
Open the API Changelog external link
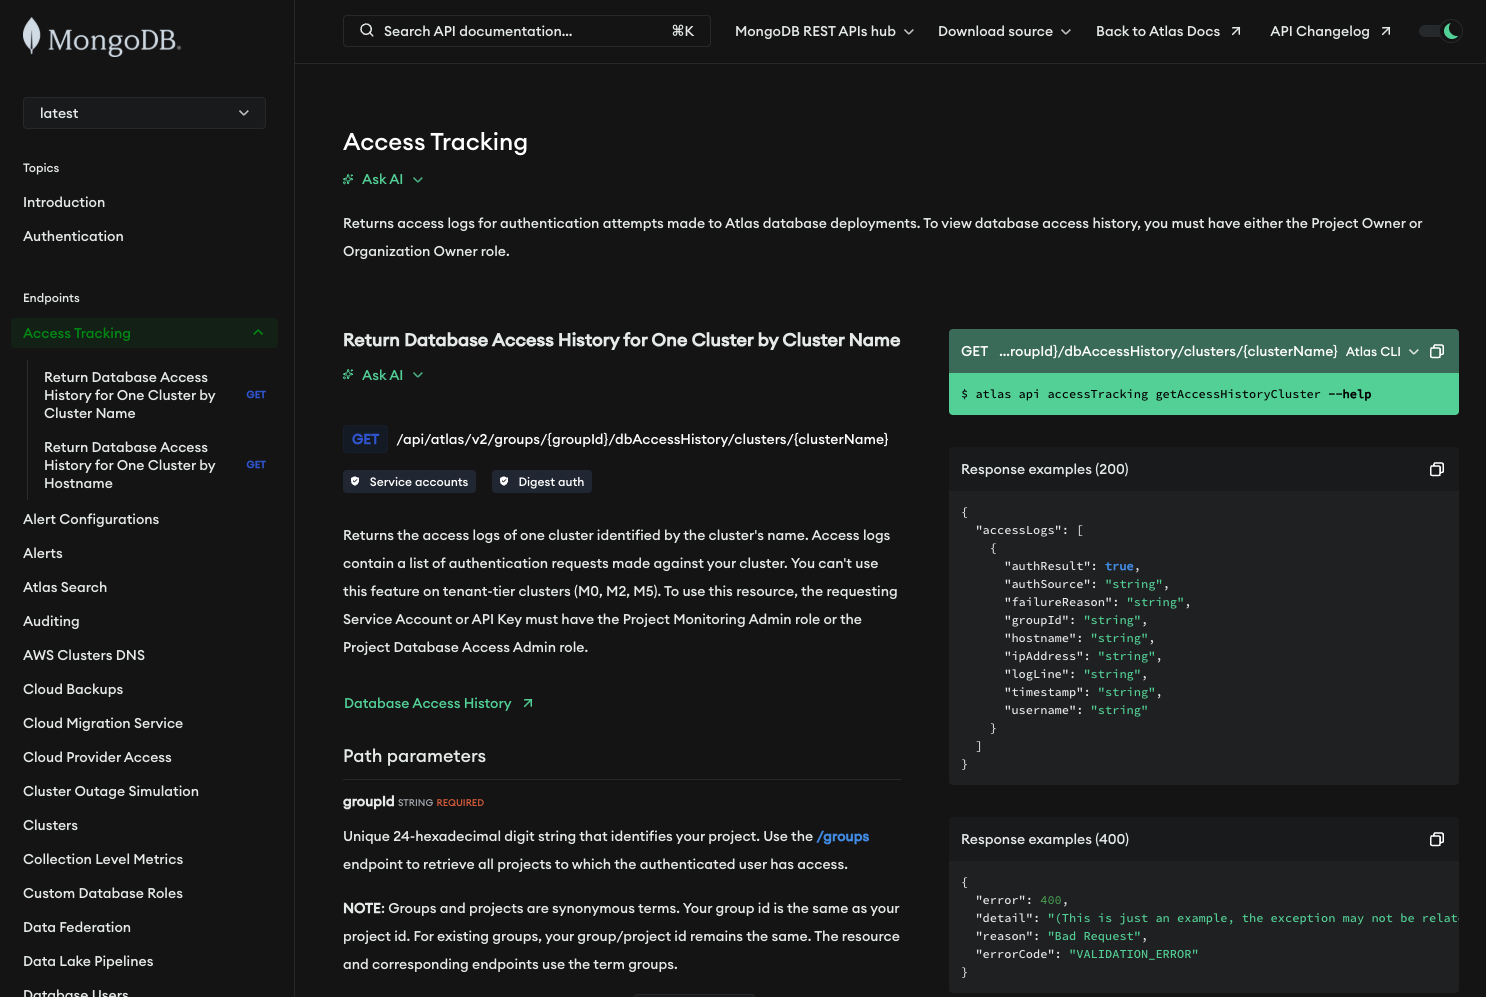(x=1329, y=31)
